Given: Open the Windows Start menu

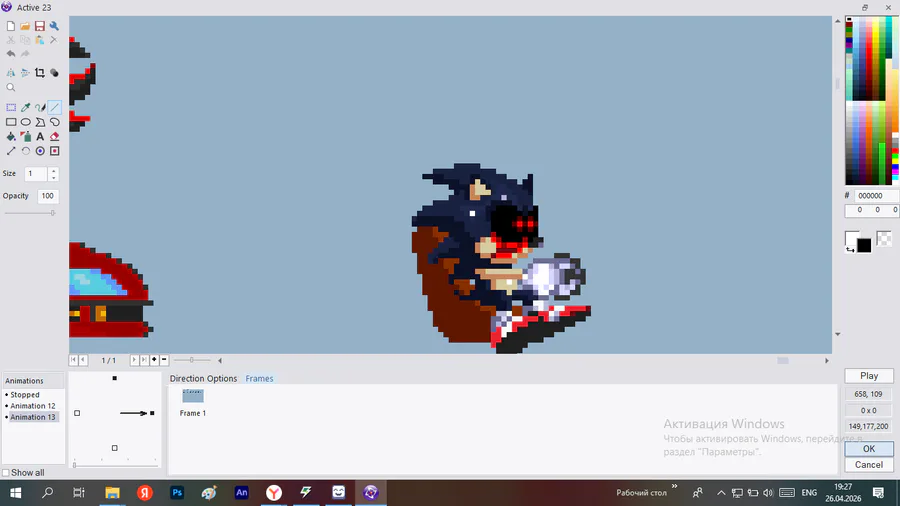Looking at the screenshot, I should pyautogui.click(x=15, y=493).
